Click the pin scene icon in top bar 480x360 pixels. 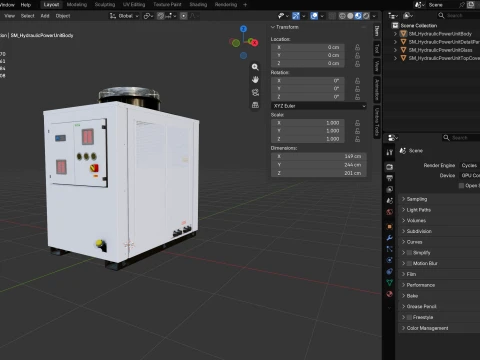coord(462,5)
